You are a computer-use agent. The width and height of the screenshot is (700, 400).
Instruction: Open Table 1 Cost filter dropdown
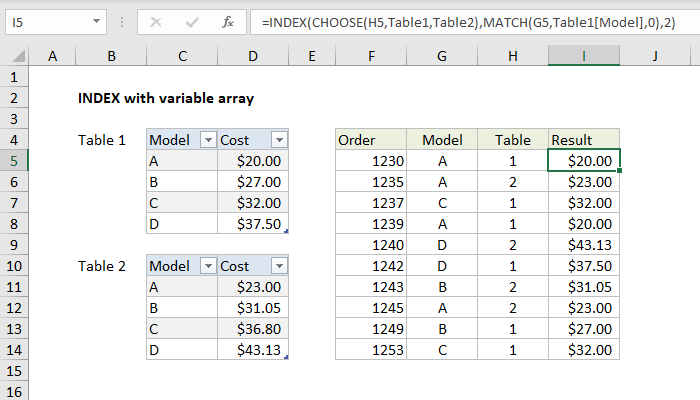[278, 140]
